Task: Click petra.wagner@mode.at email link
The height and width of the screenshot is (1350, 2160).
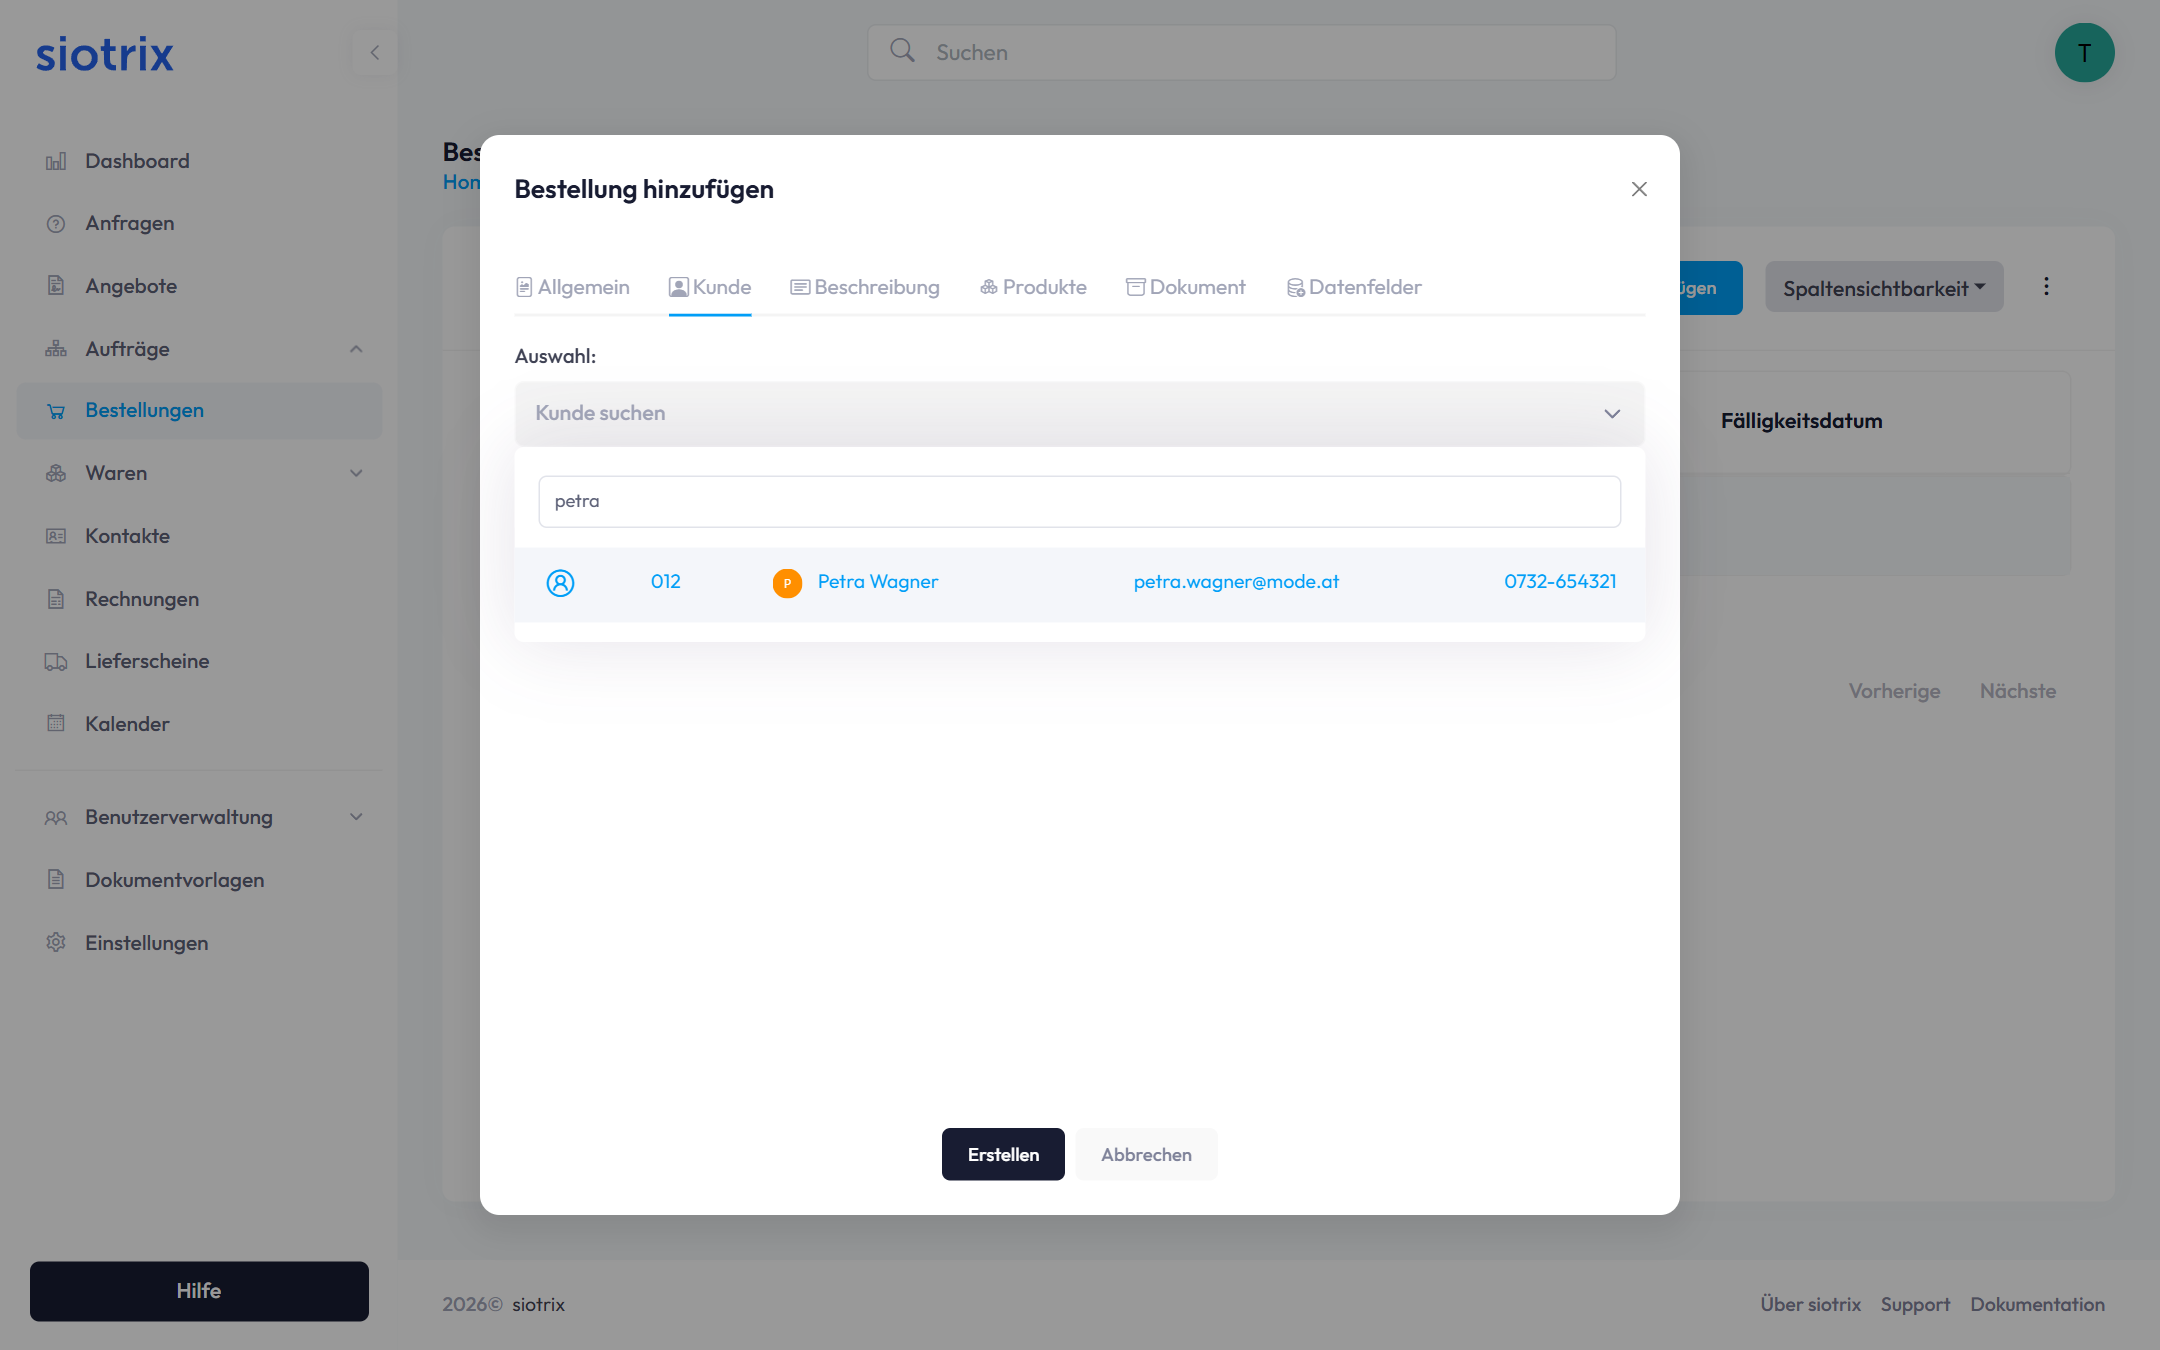Action: click(x=1236, y=582)
